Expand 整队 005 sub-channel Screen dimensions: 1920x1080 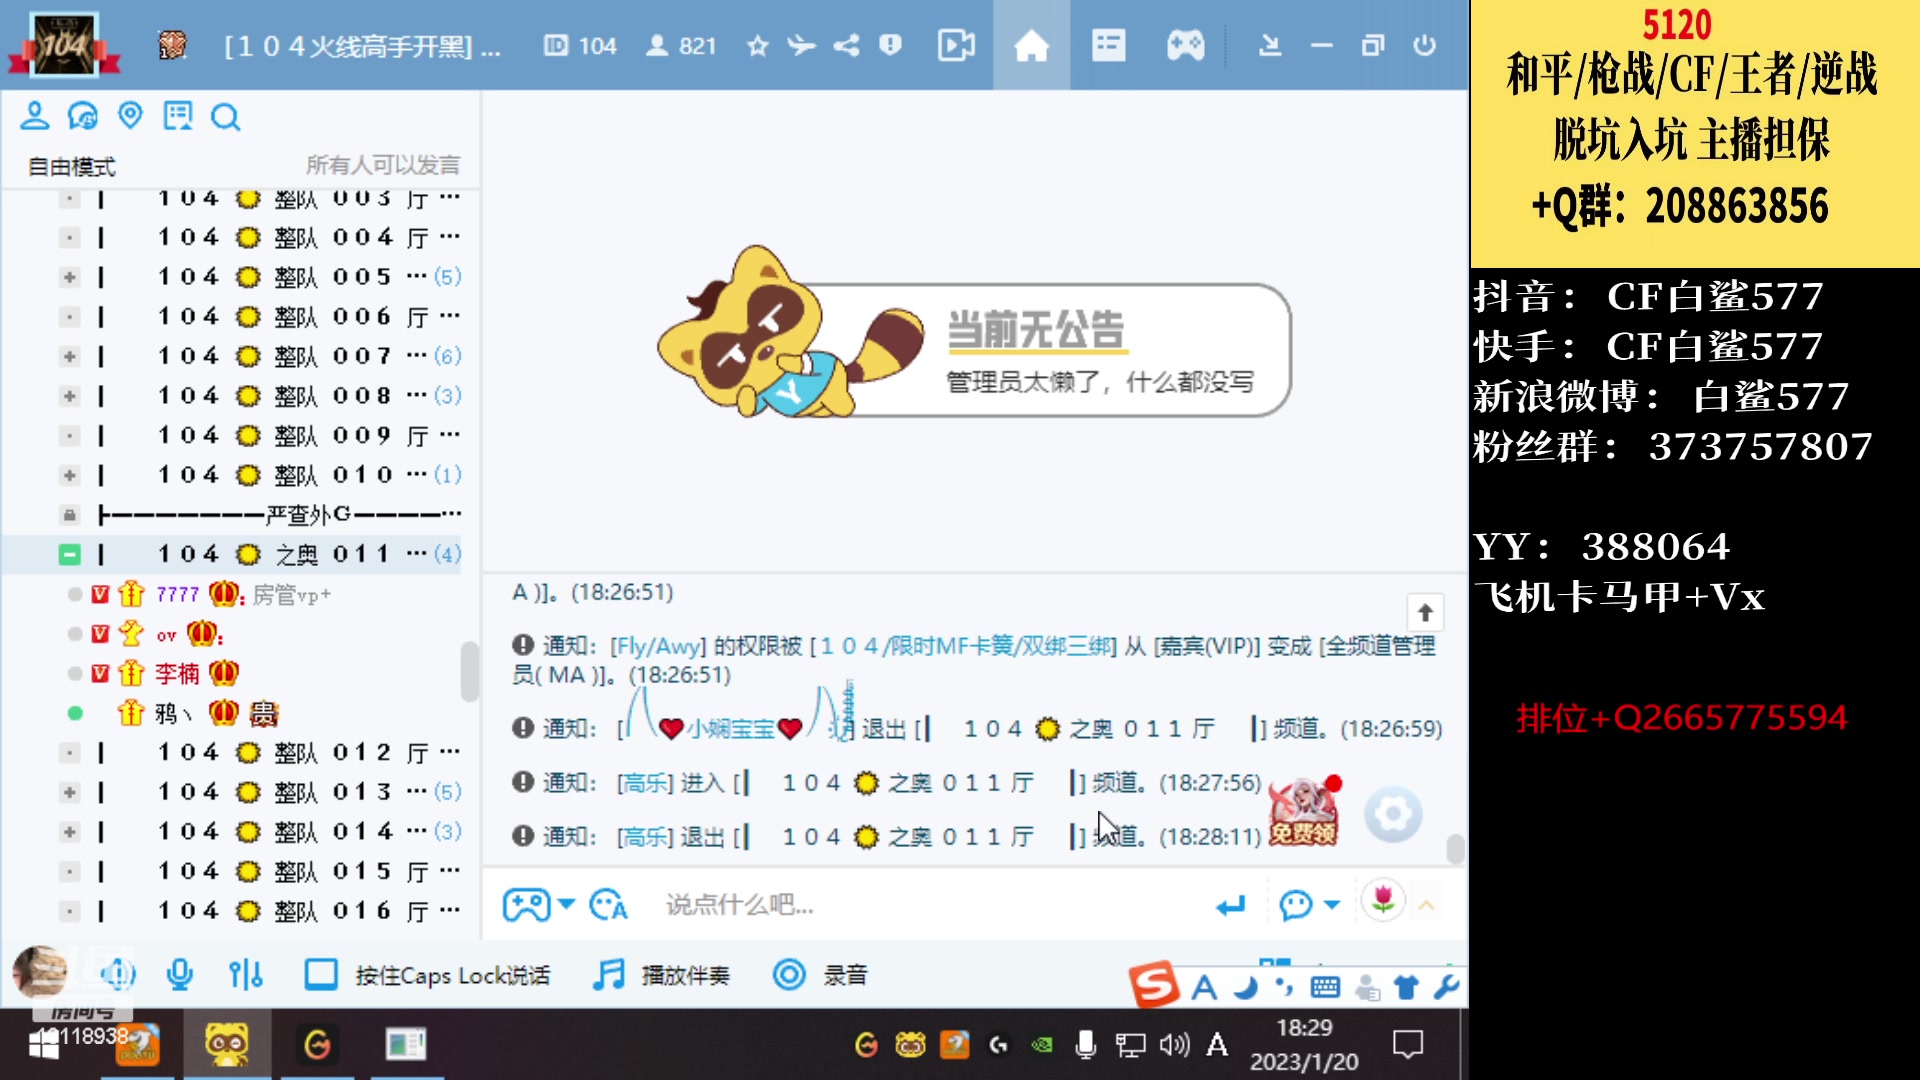pyautogui.click(x=69, y=277)
